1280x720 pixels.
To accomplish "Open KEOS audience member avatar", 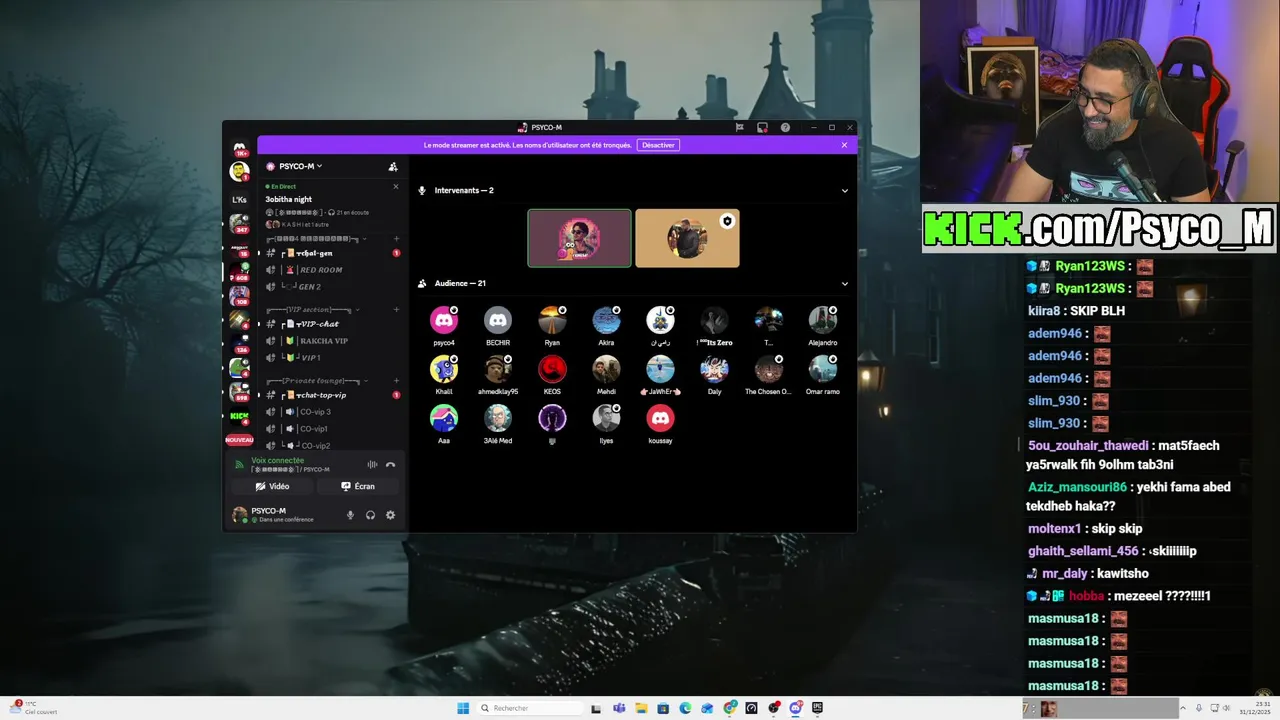I will coord(552,369).
